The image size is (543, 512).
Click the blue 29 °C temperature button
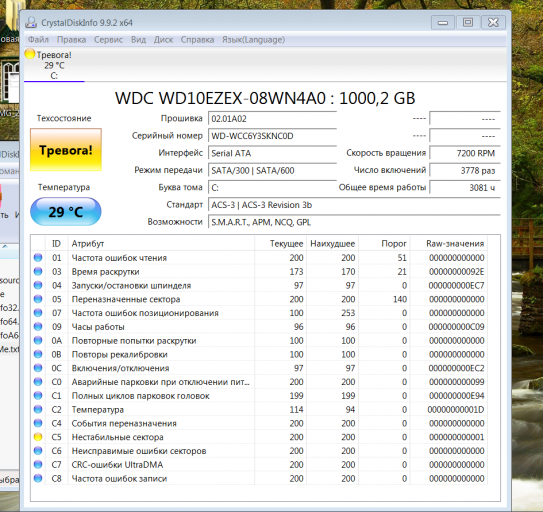point(66,212)
